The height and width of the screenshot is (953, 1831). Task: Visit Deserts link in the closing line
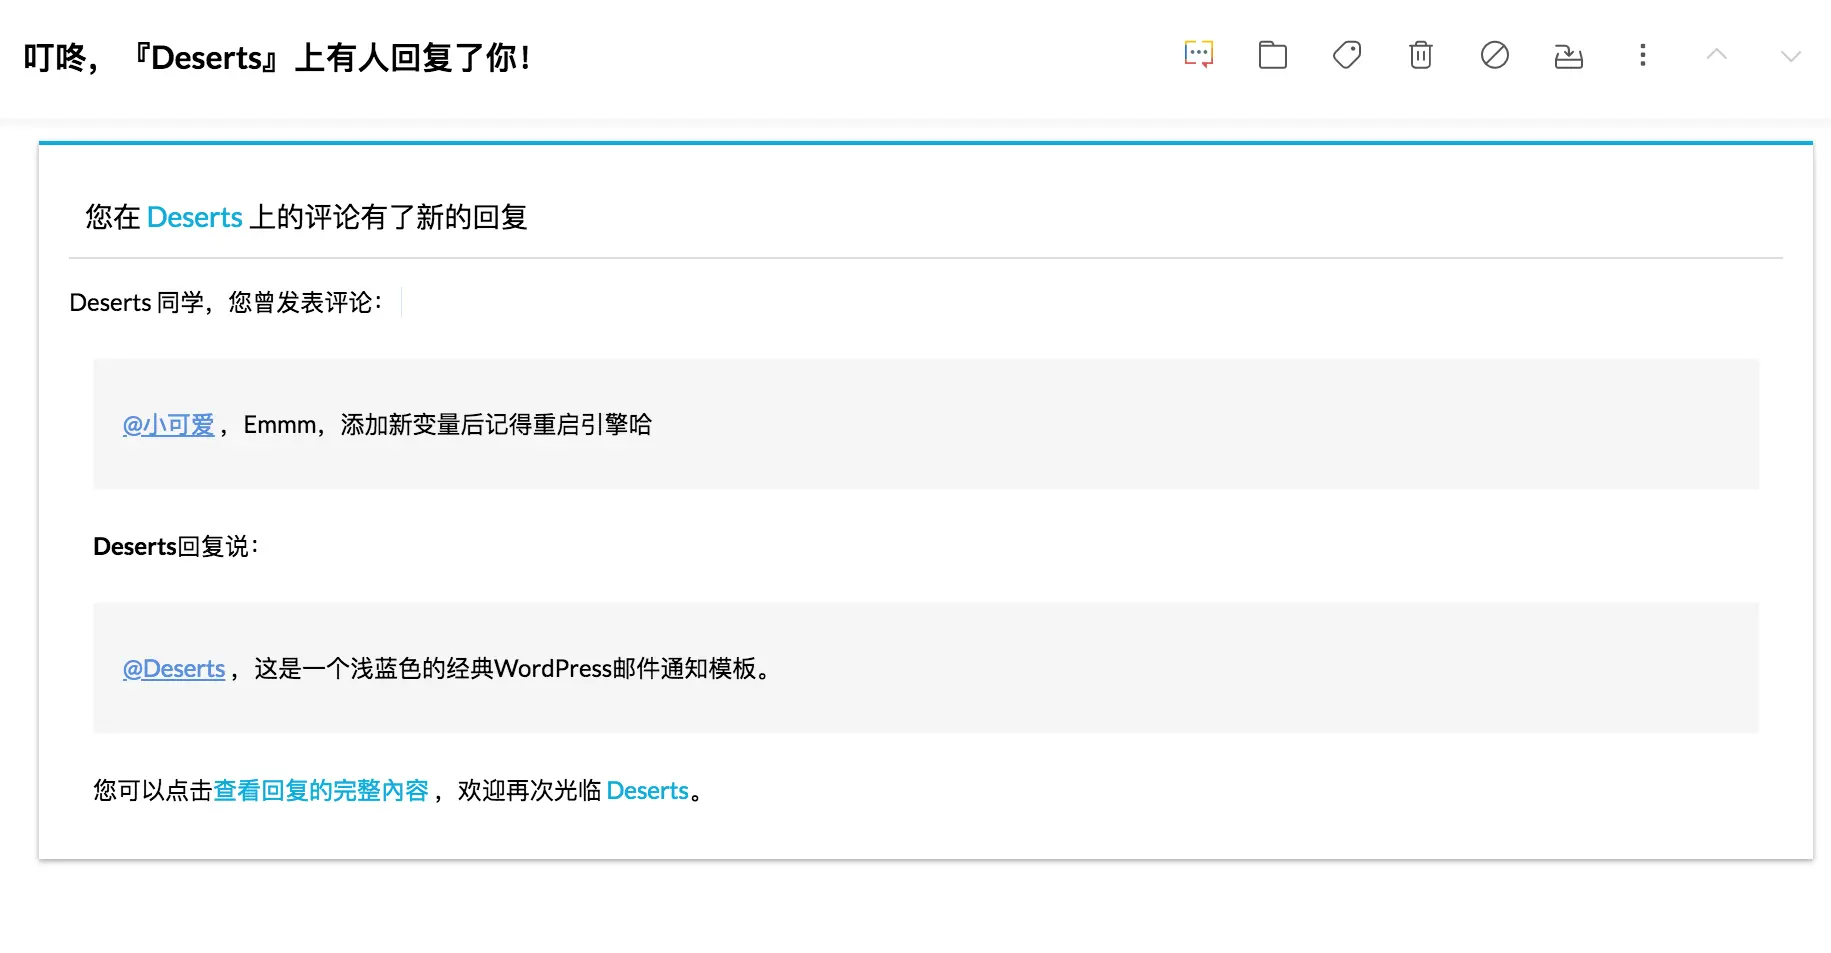pyautogui.click(x=648, y=791)
